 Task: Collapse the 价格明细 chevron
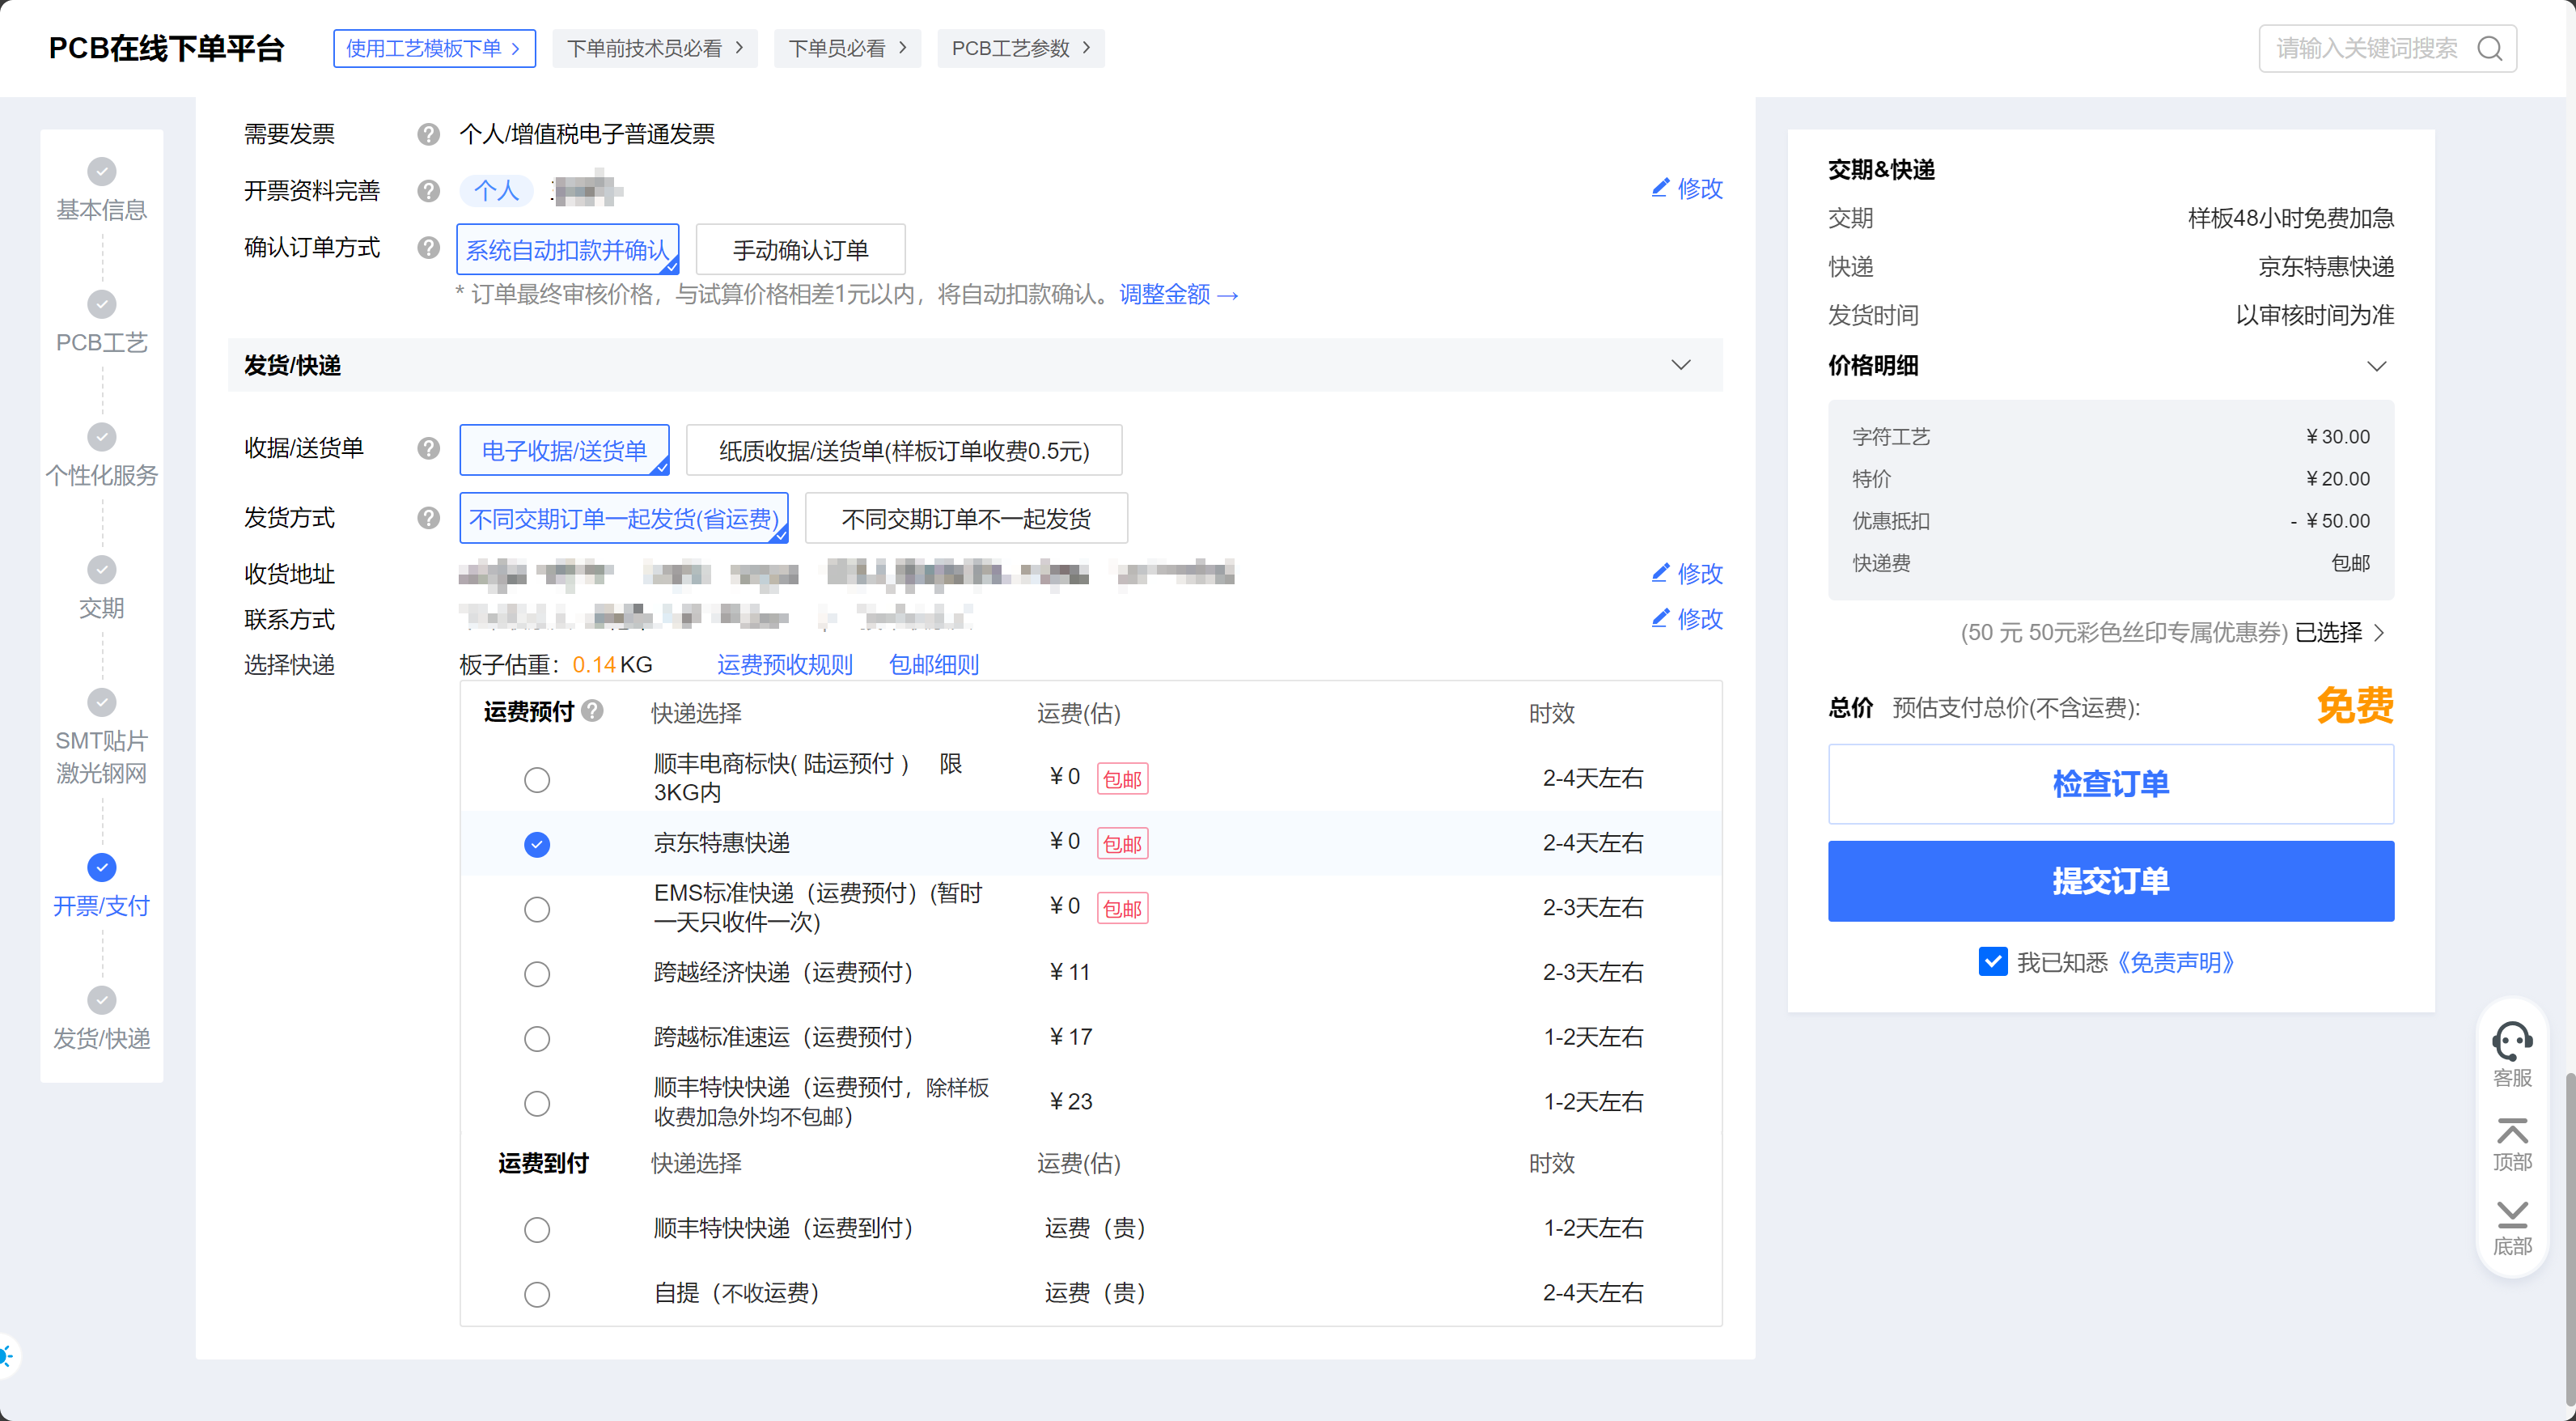(x=2376, y=366)
